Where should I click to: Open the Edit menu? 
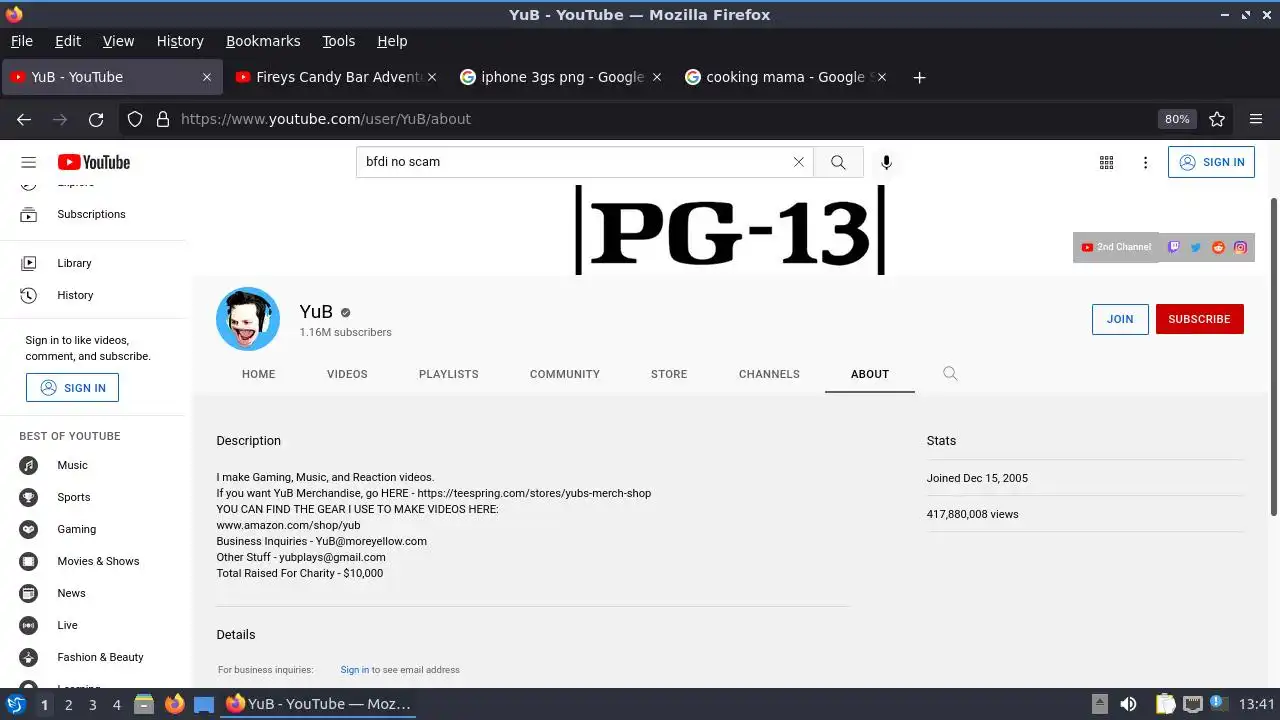click(x=68, y=41)
